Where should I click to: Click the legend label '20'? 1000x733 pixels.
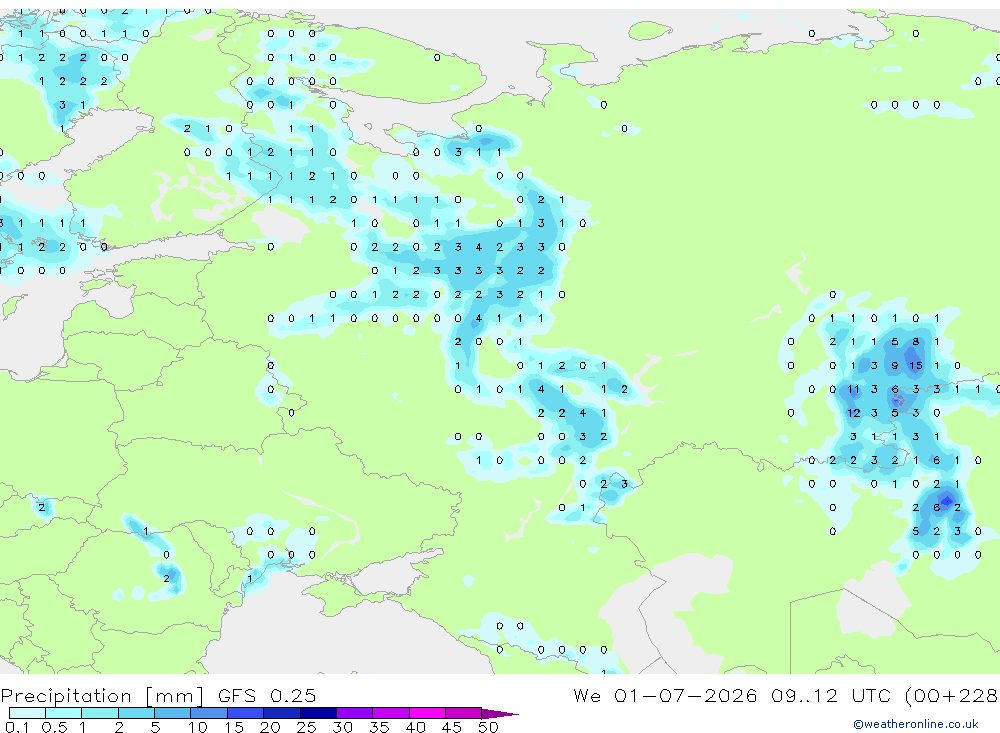270,727
